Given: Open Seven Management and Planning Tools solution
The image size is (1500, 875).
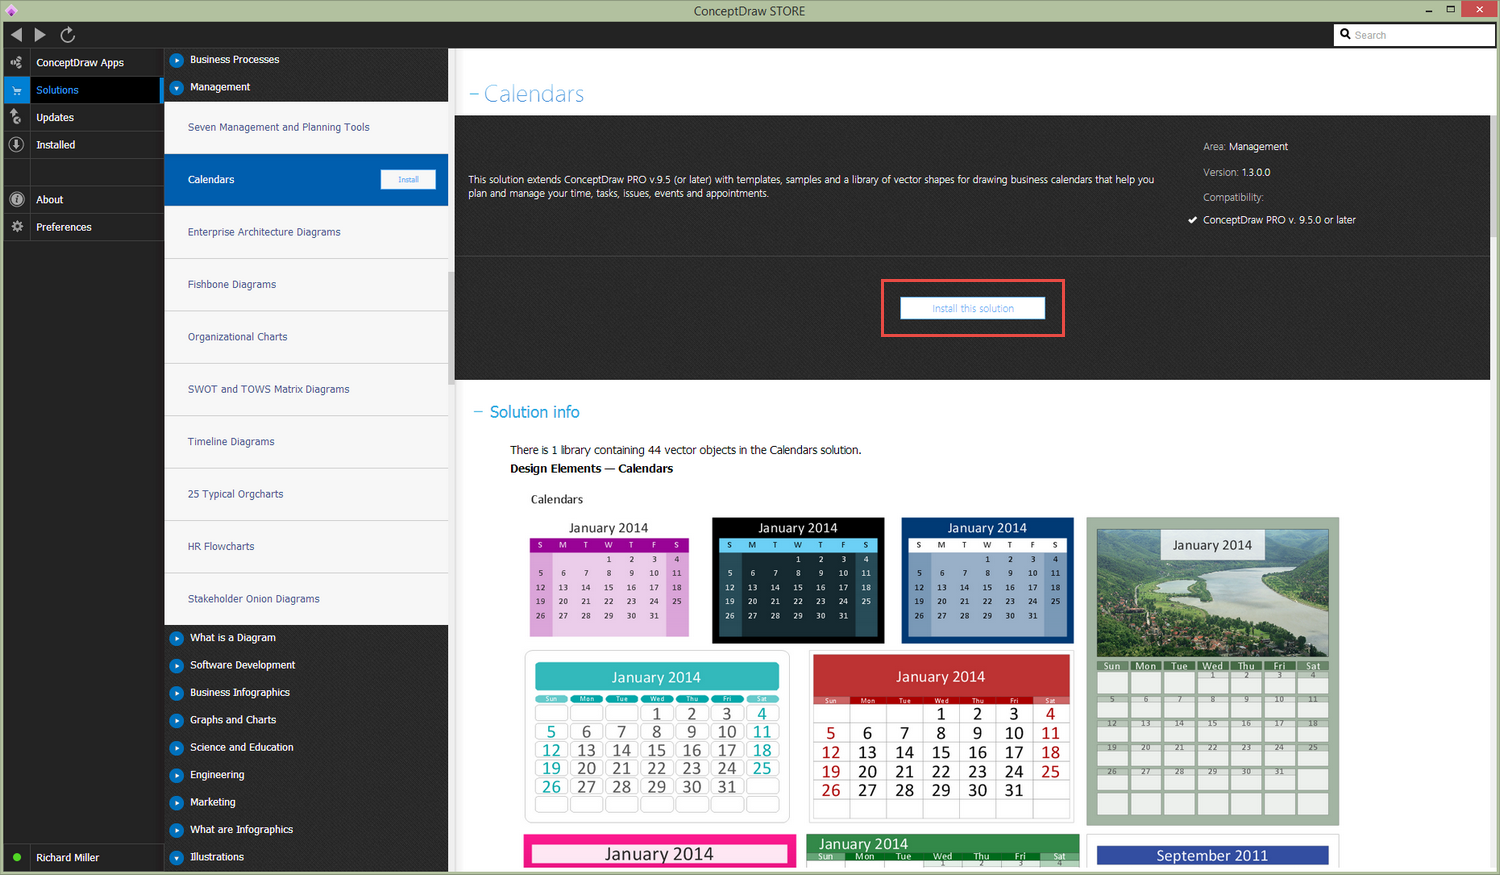Looking at the screenshot, I should [306, 128].
